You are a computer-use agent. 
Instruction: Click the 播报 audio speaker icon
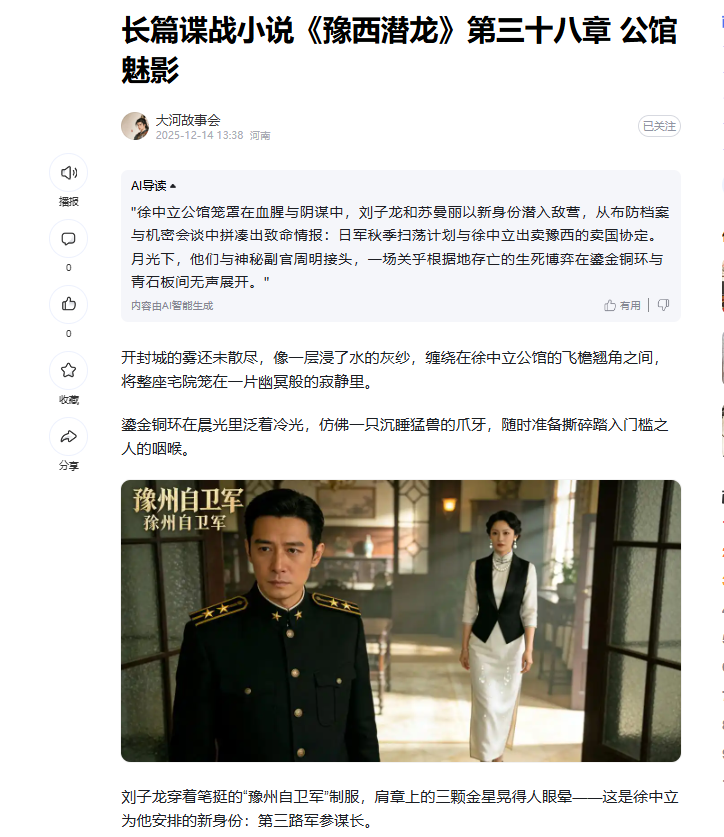[68, 172]
